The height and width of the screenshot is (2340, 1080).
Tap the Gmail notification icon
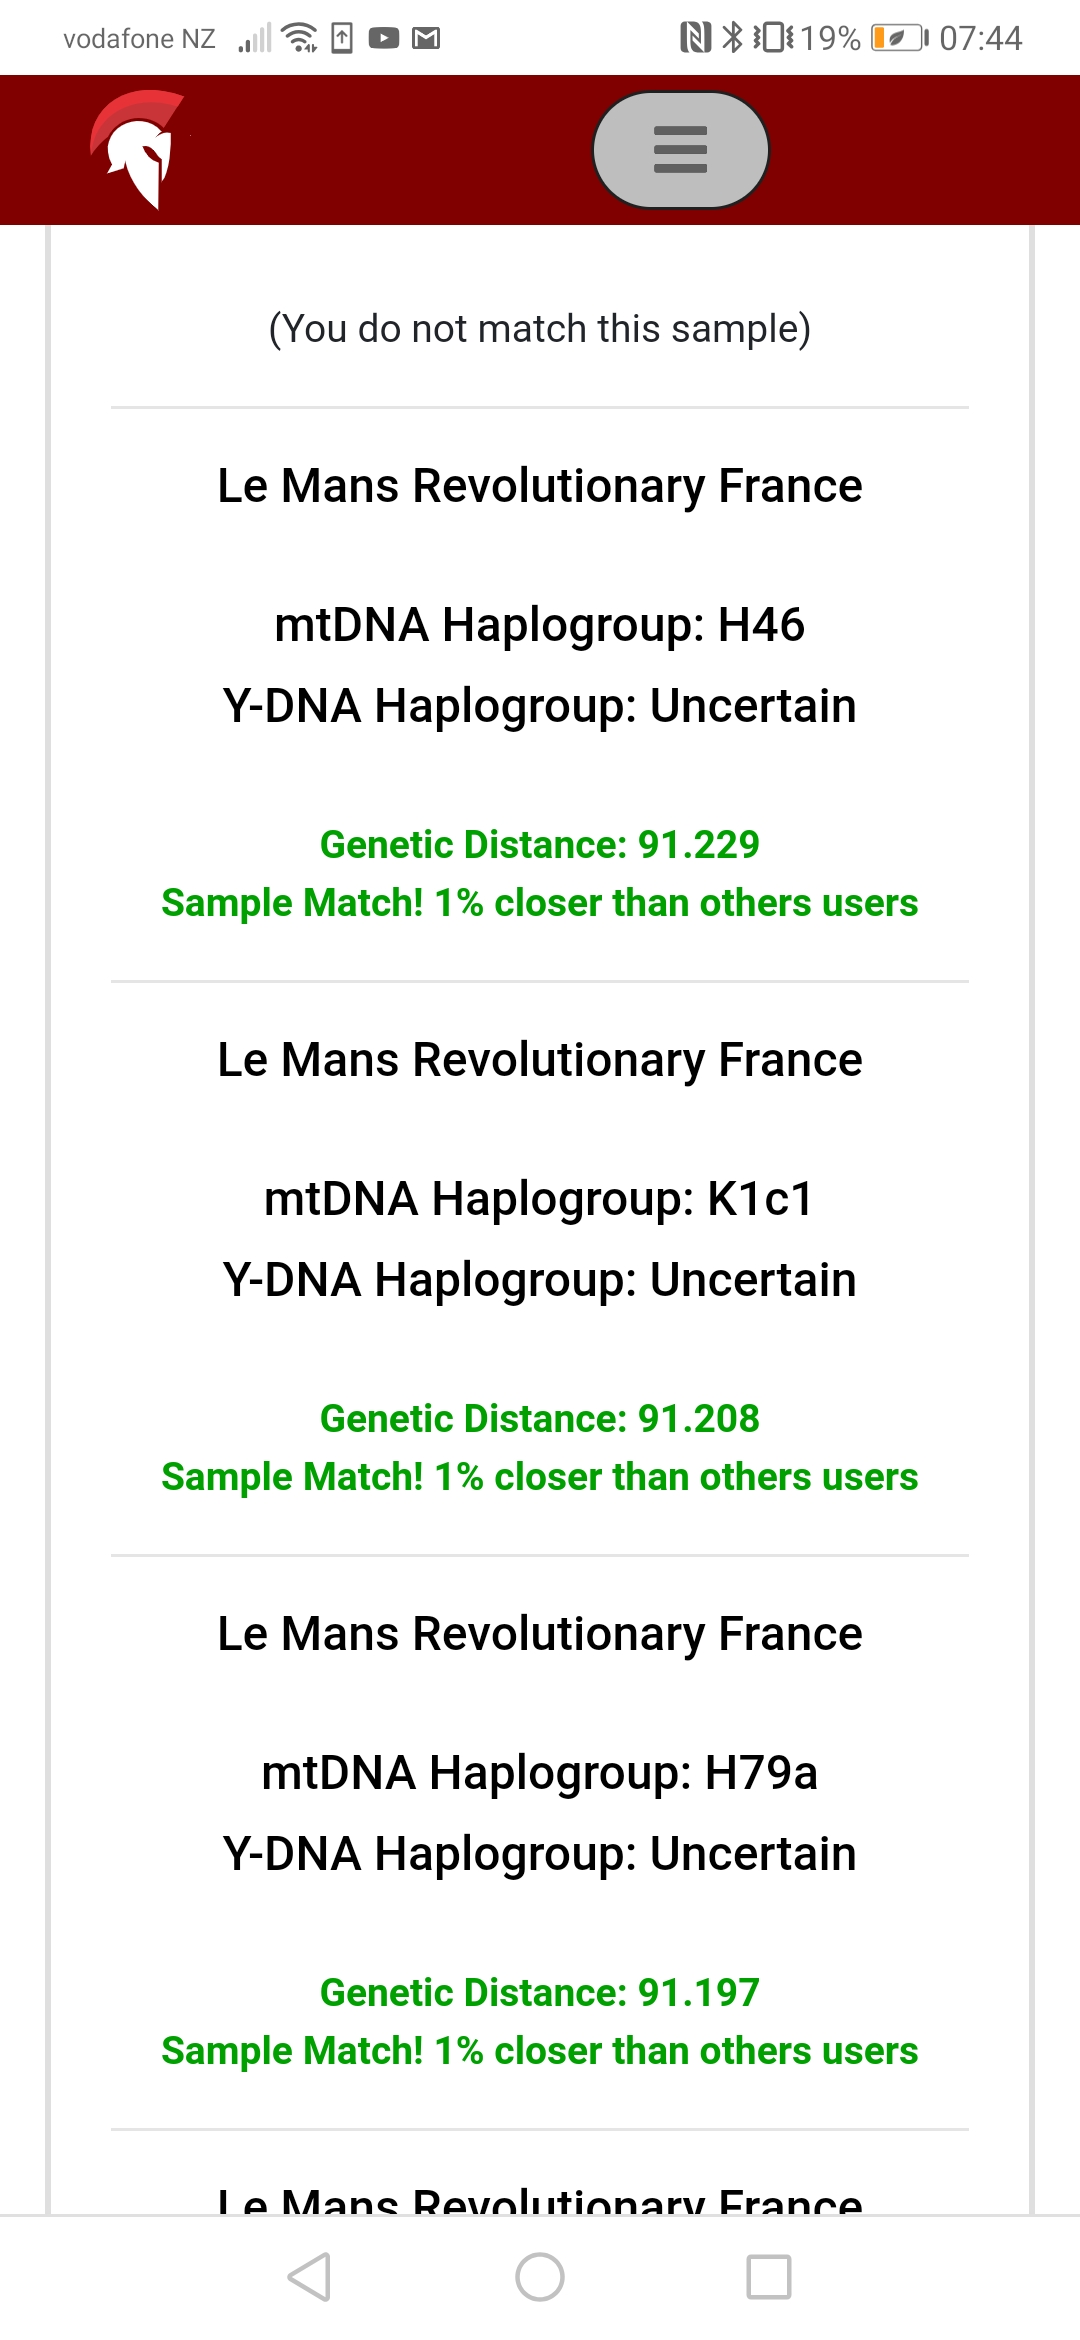[x=427, y=39]
